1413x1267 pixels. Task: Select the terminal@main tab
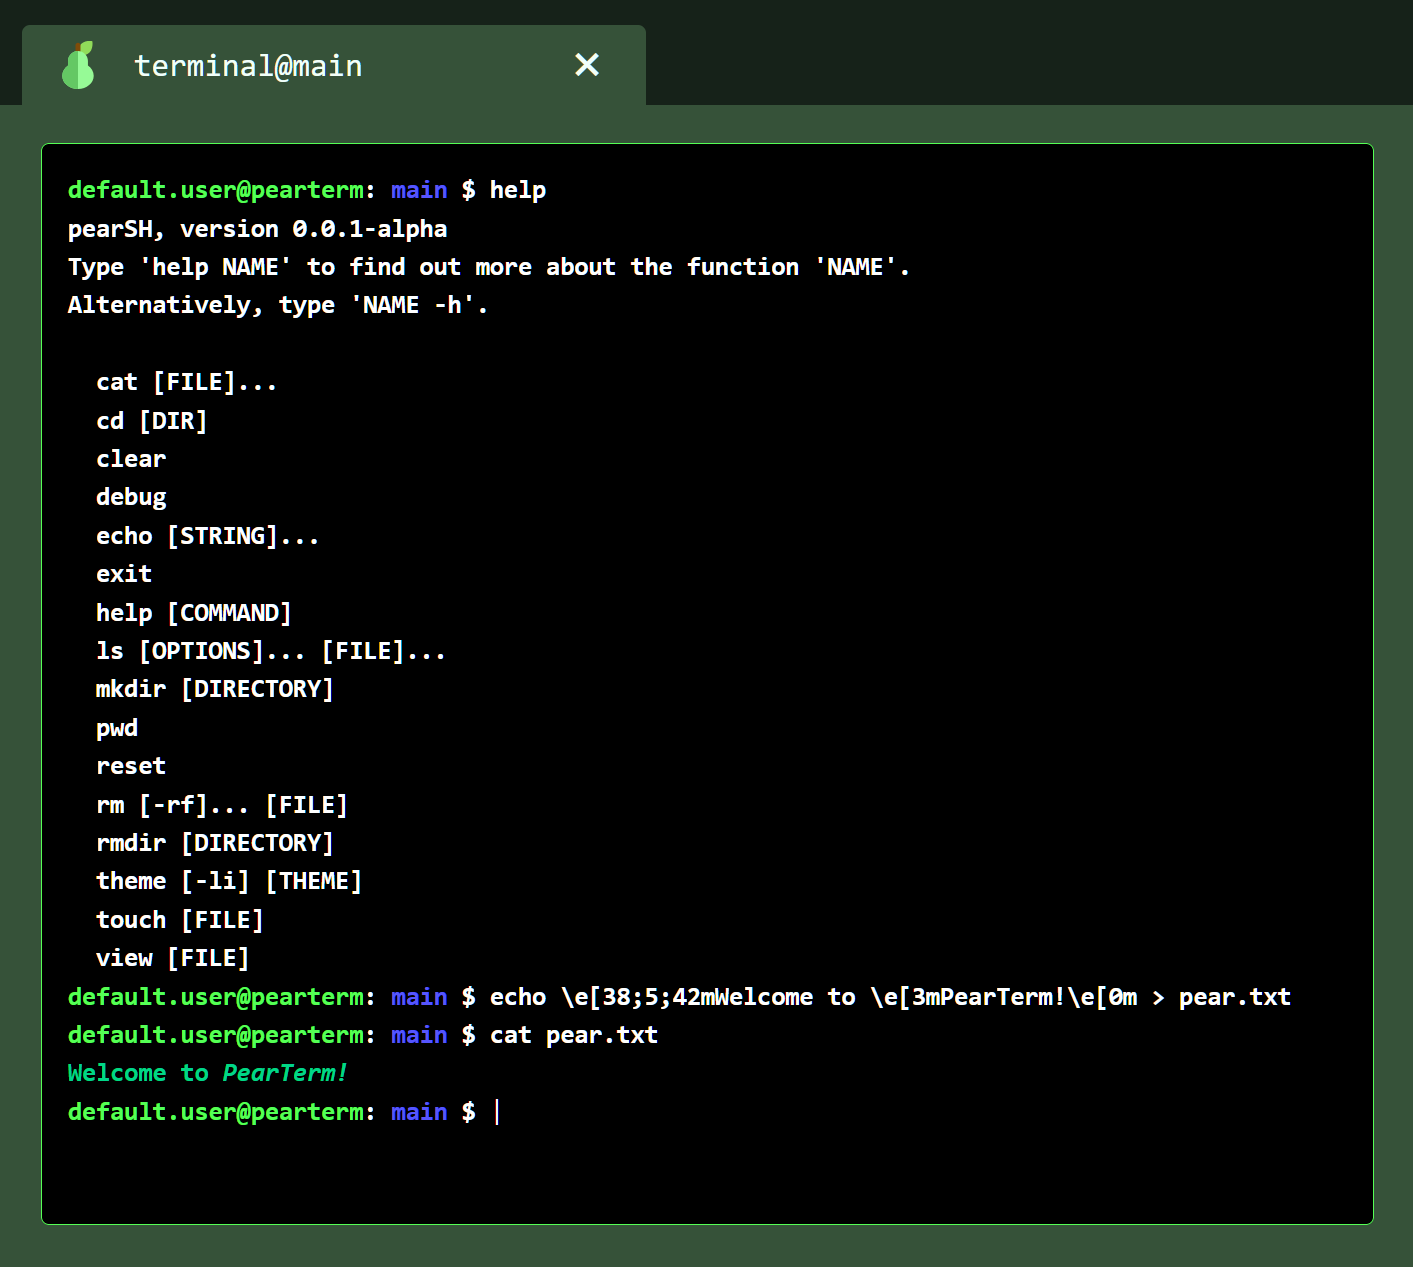(x=334, y=65)
